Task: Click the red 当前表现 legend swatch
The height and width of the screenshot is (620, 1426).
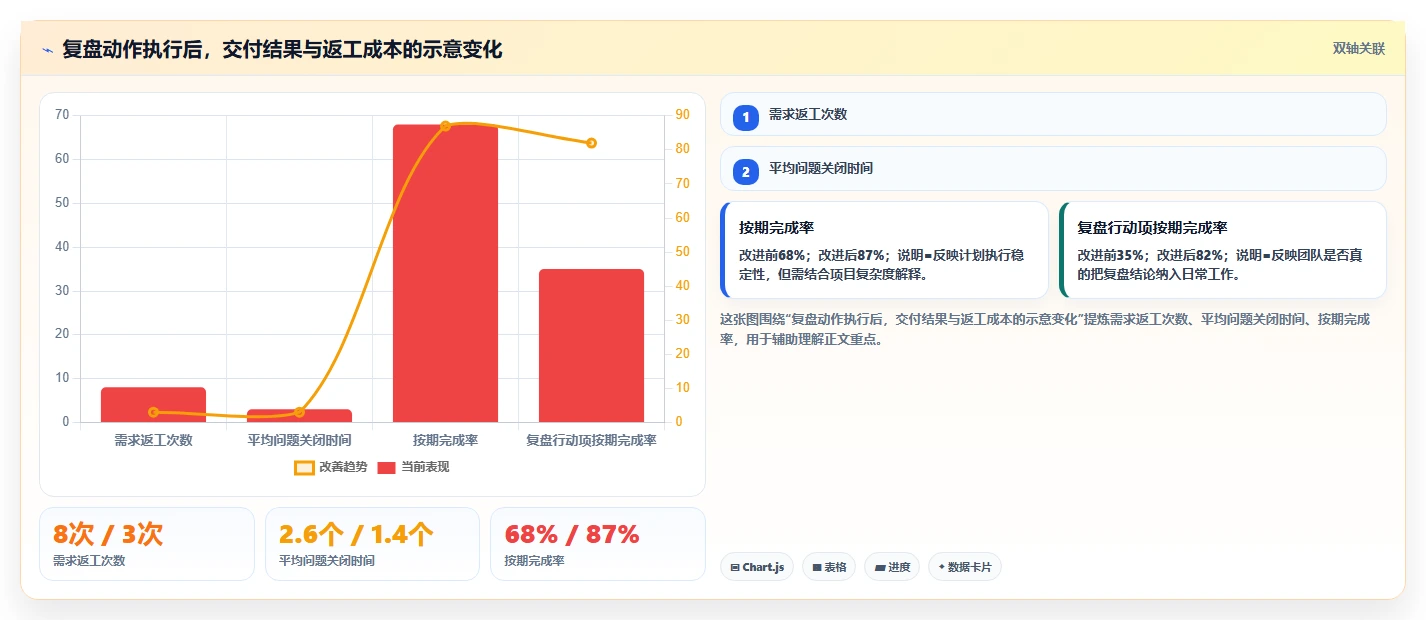Action: tap(387, 467)
